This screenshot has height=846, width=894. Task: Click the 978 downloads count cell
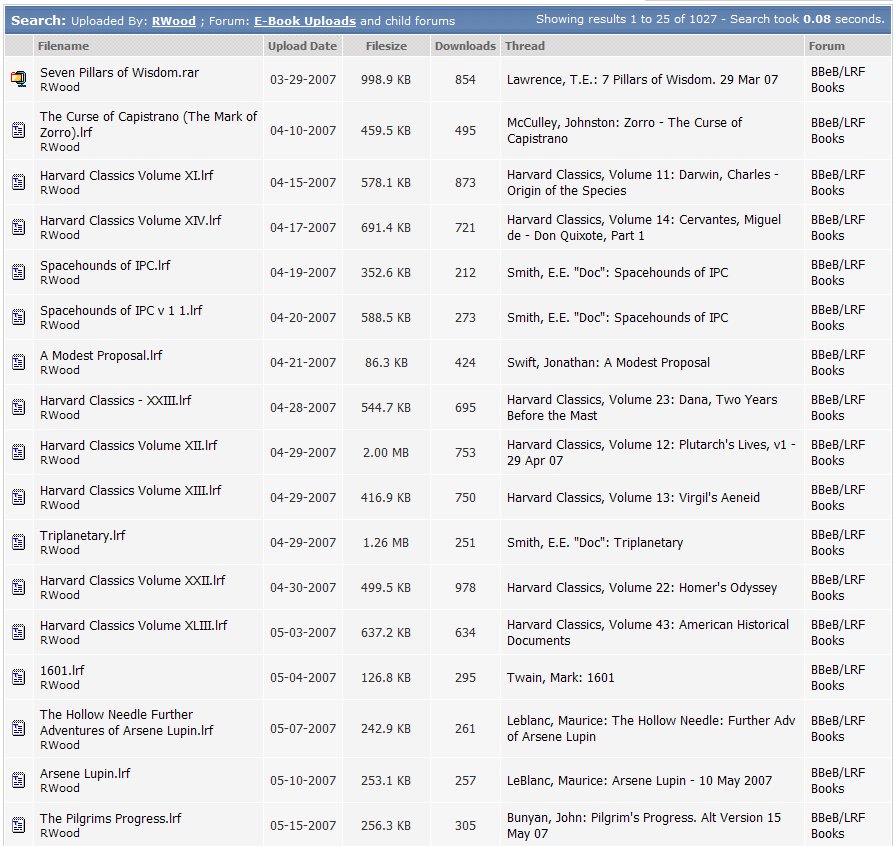(x=465, y=588)
